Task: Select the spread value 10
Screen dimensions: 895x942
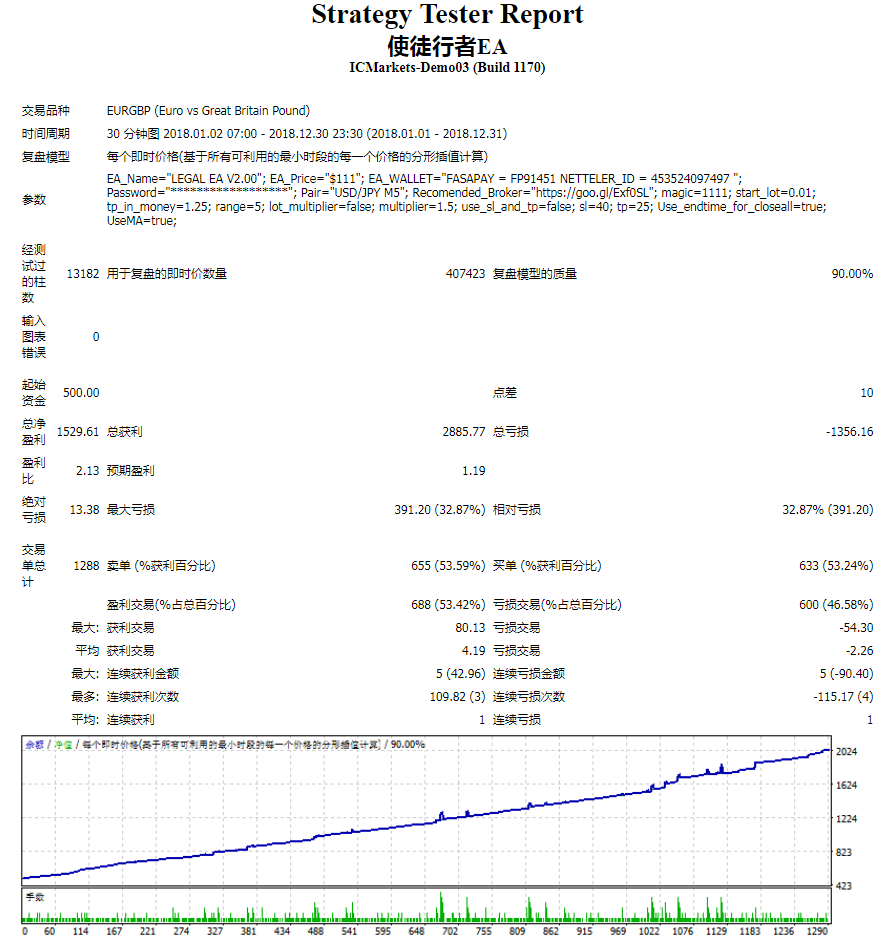Action: pyautogui.click(x=867, y=393)
